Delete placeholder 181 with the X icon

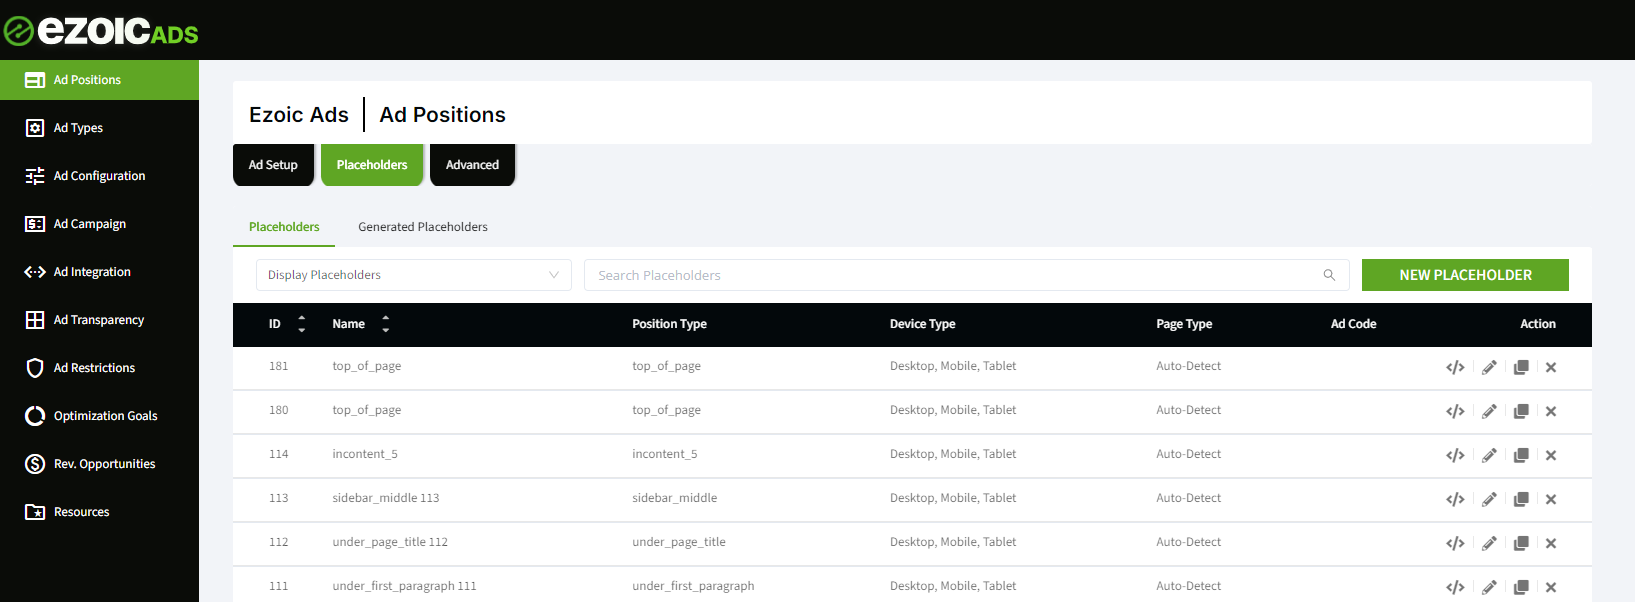[1551, 367]
